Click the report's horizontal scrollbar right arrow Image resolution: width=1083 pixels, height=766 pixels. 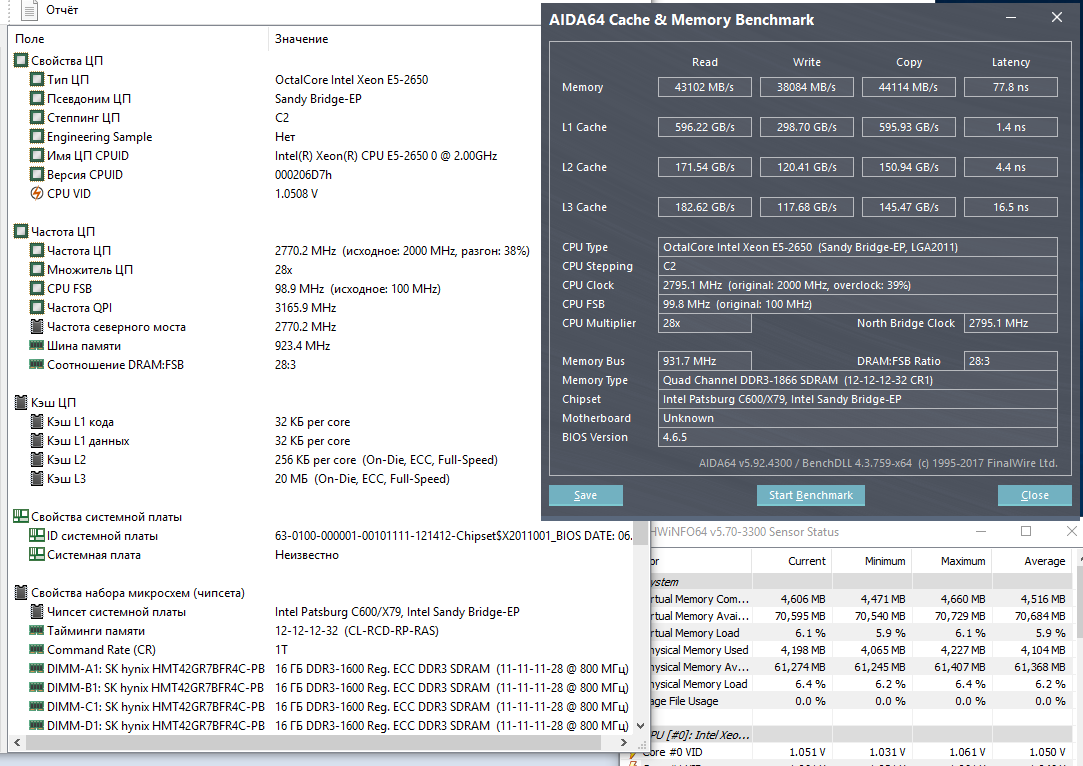pos(624,743)
